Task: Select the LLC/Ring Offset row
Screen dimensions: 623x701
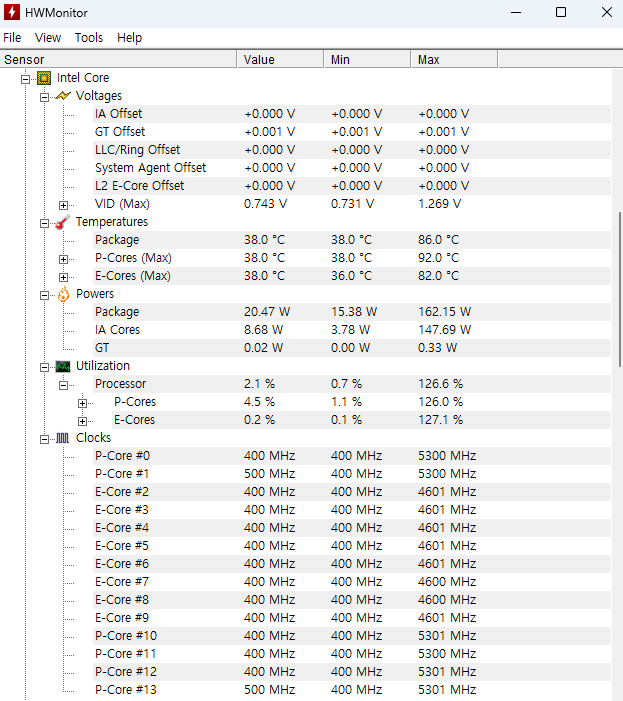Action: tap(352, 150)
